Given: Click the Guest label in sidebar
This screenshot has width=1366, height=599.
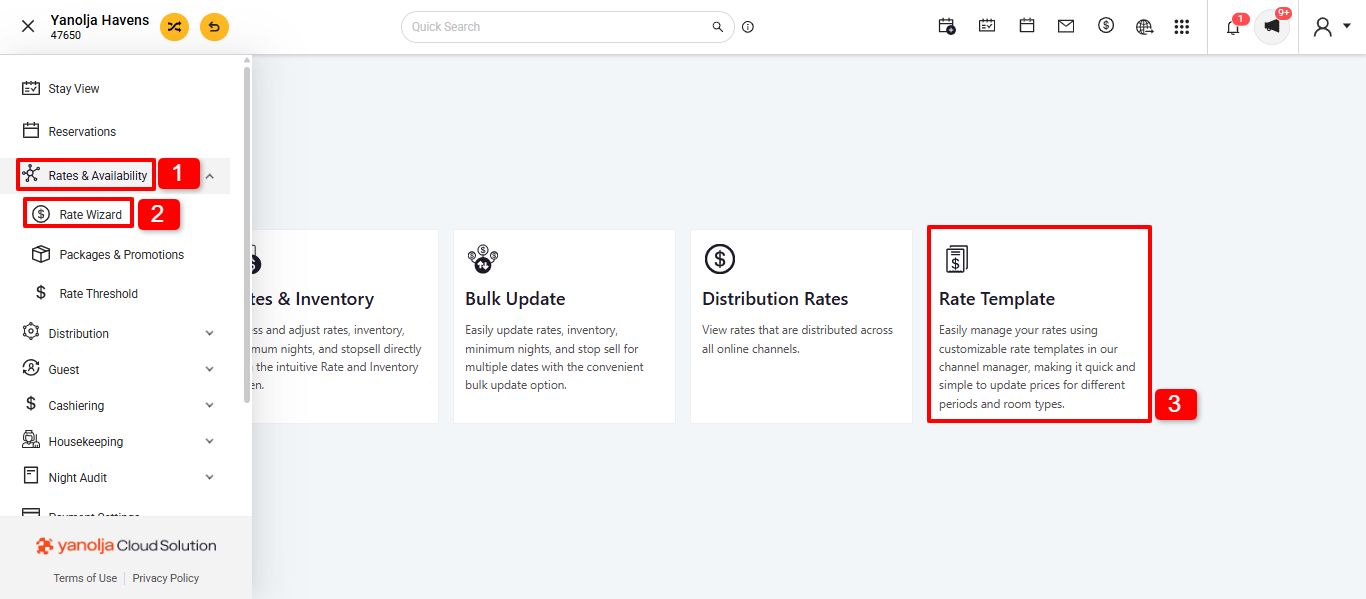Looking at the screenshot, I should click(64, 370).
